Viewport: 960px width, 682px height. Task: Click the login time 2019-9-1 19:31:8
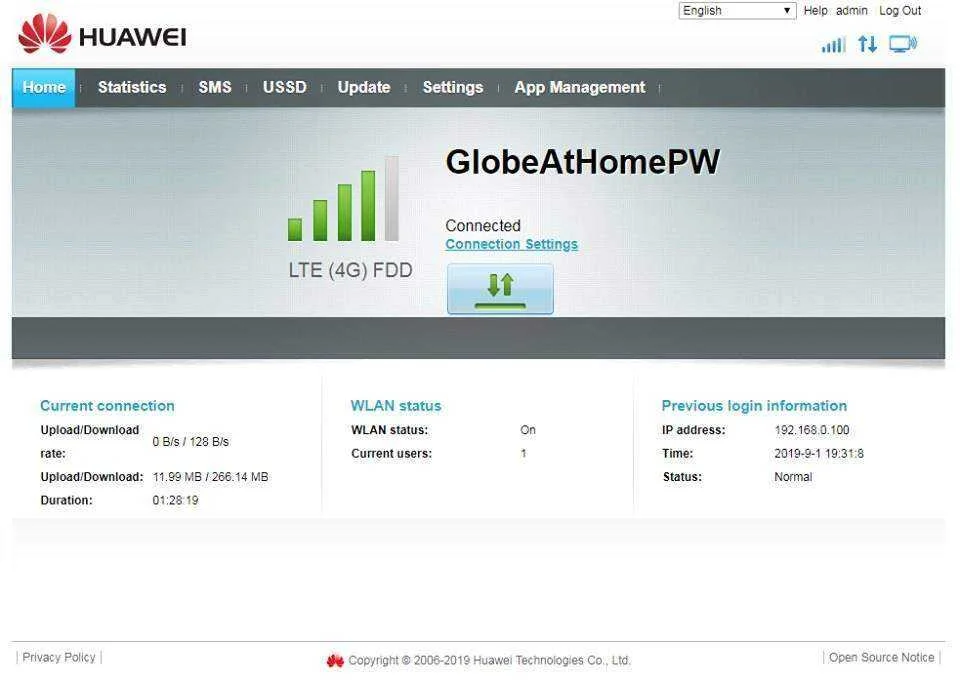click(x=819, y=454)
